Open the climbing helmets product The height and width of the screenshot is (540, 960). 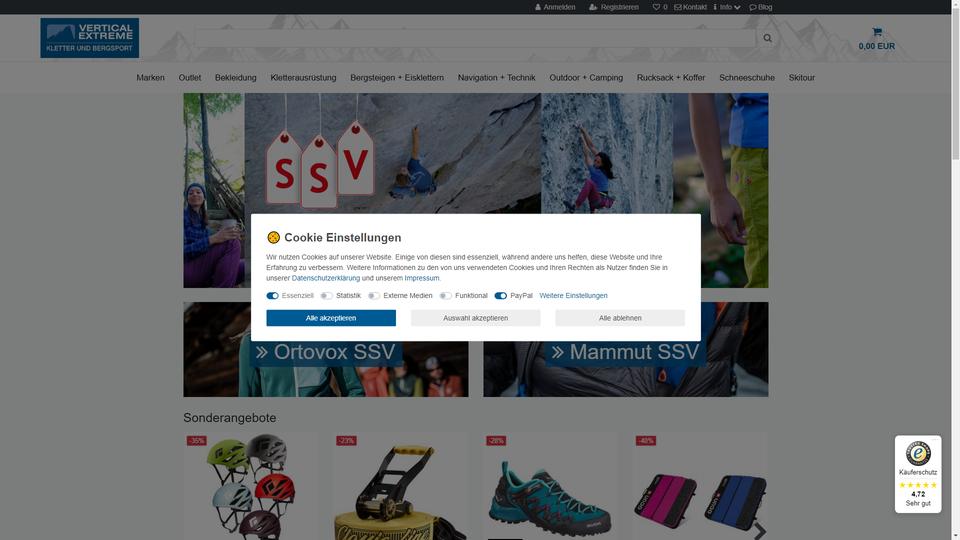[252, 487]
